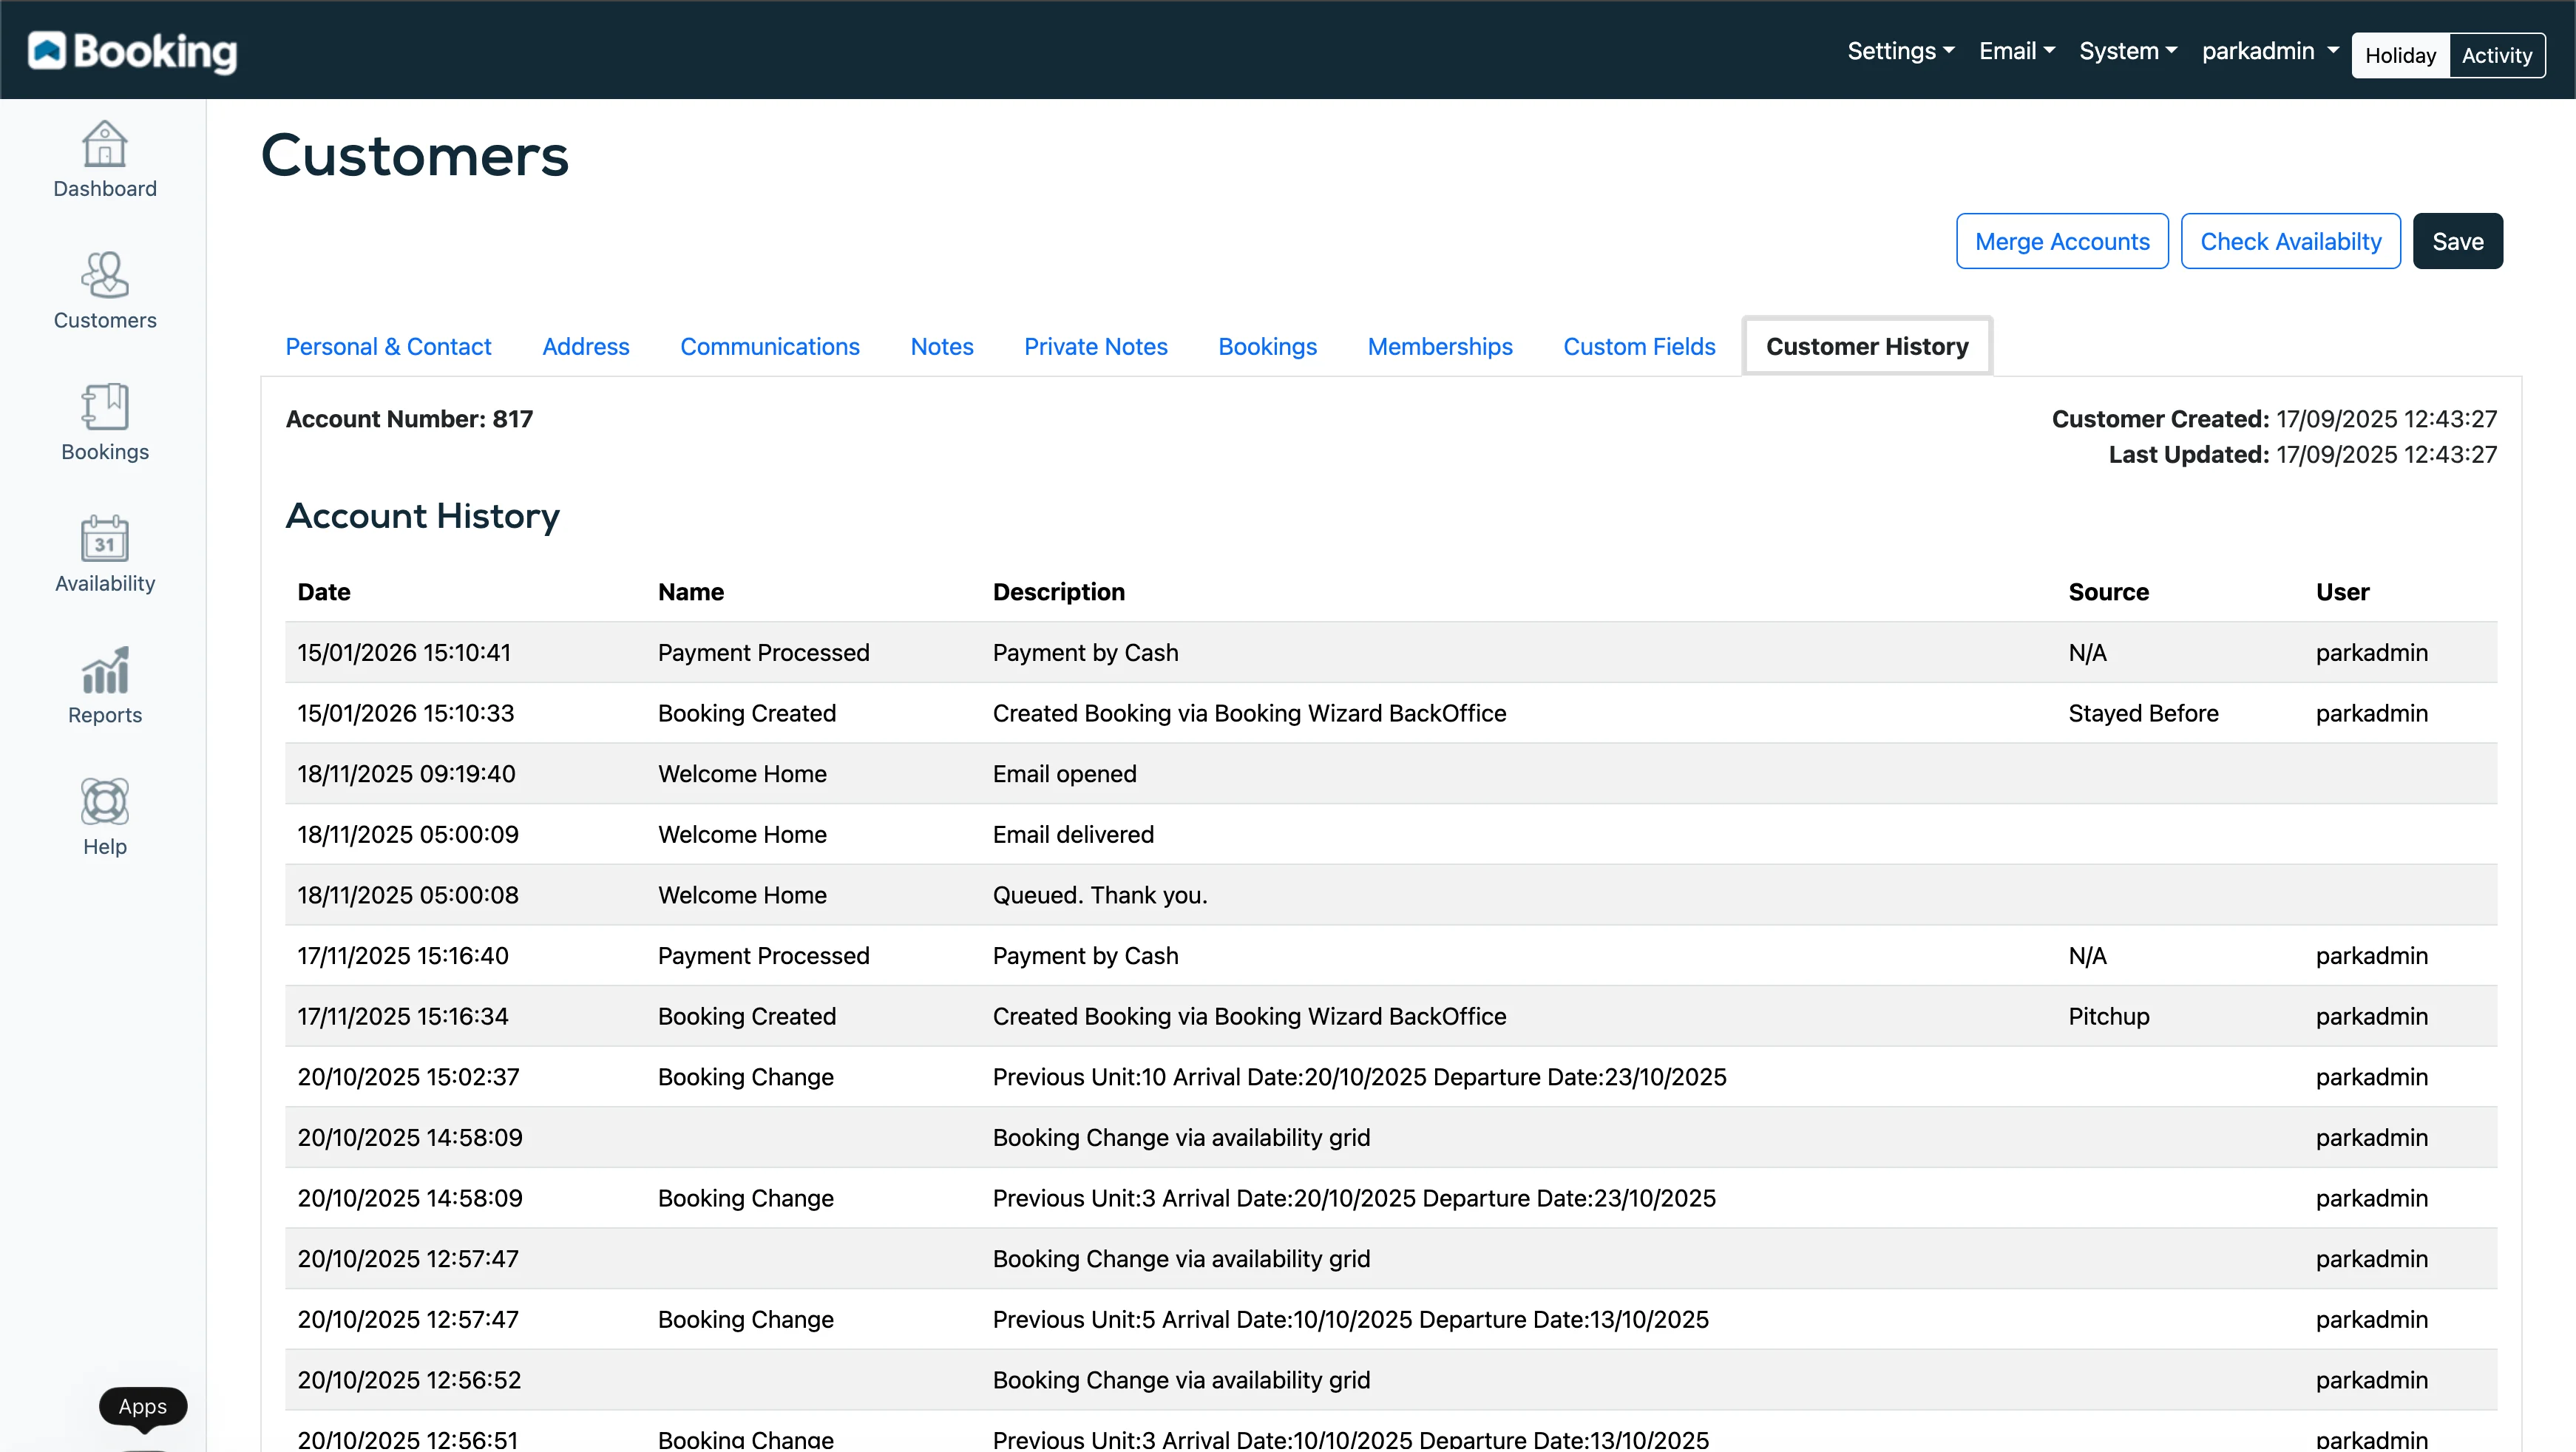Select the Customer History tab
The width and height of the screenshot is (2576, 1452).
(1867, 346)
